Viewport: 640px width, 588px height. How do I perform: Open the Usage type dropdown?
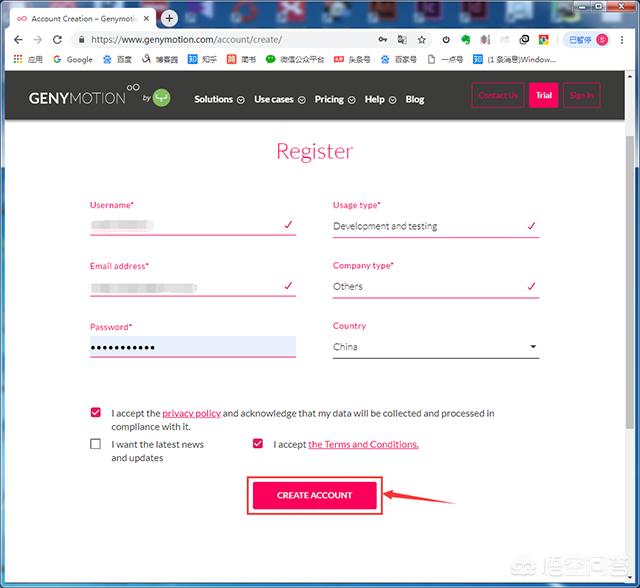pyautogui.click(x=436, y=226)
